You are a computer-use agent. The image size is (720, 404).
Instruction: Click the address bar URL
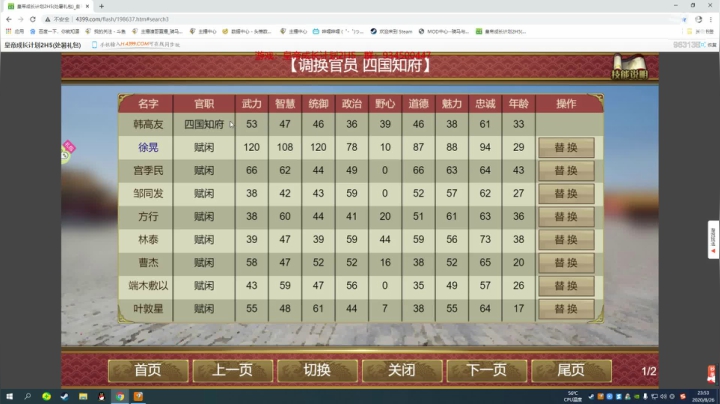coord(122,19)
